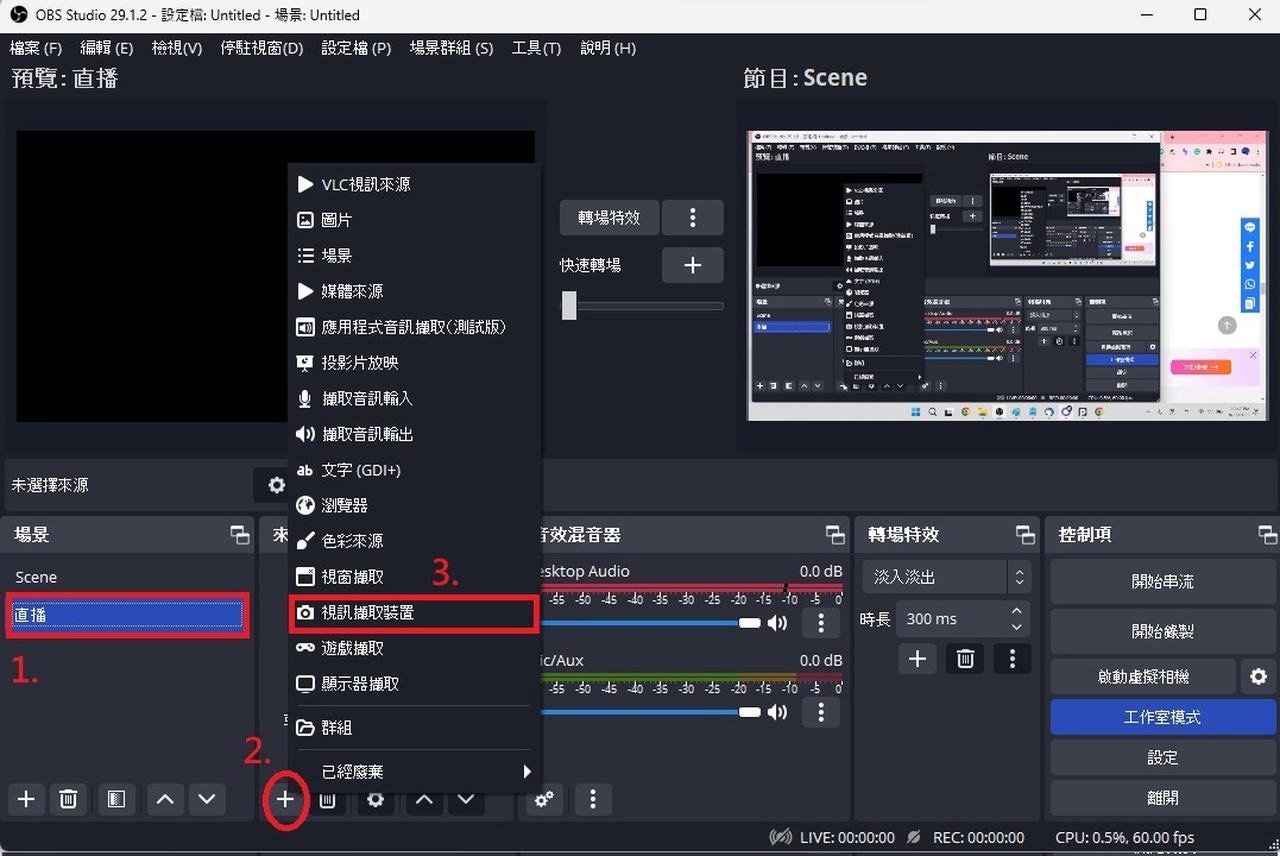
Task: Choose 色彩來源 source type
Action: (x=415, y=541)
